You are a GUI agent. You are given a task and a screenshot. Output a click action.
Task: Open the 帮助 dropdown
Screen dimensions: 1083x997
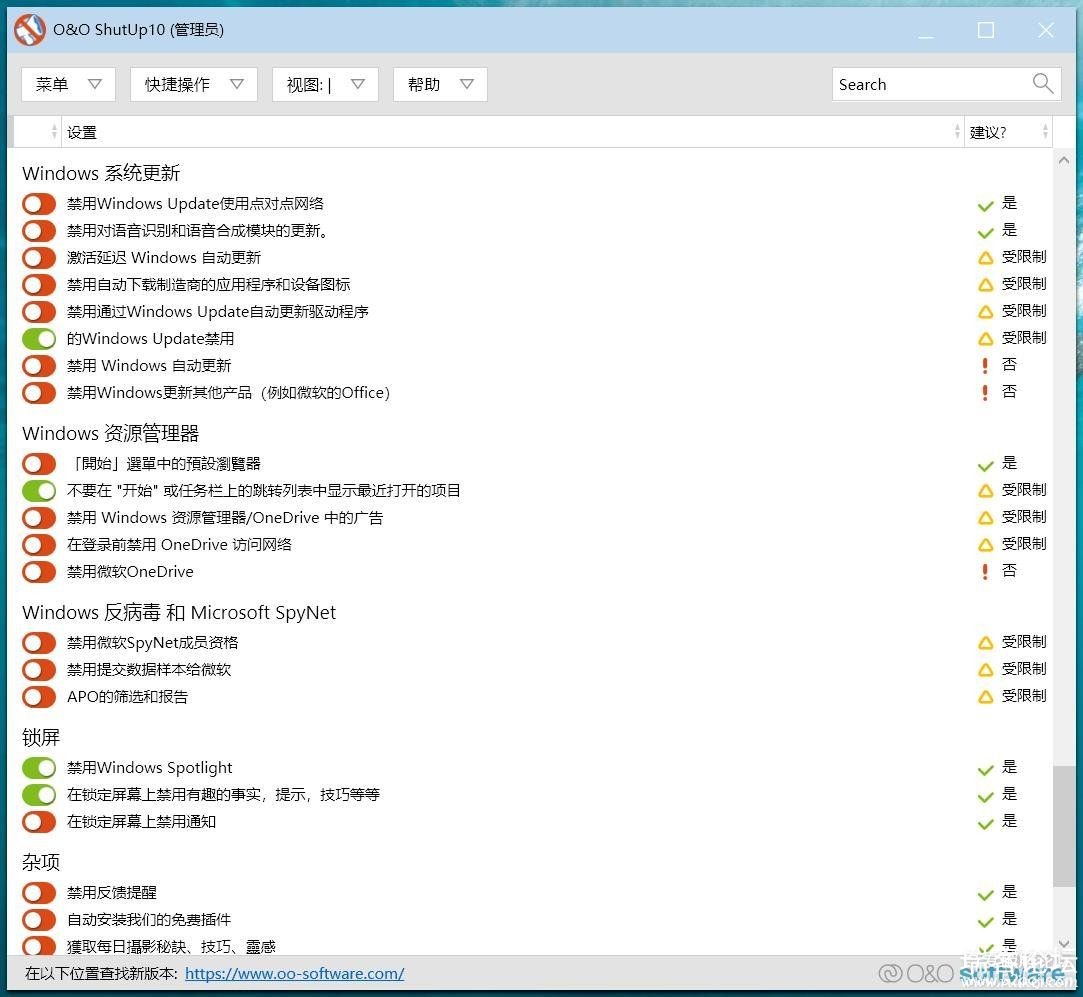pos(441,84)
